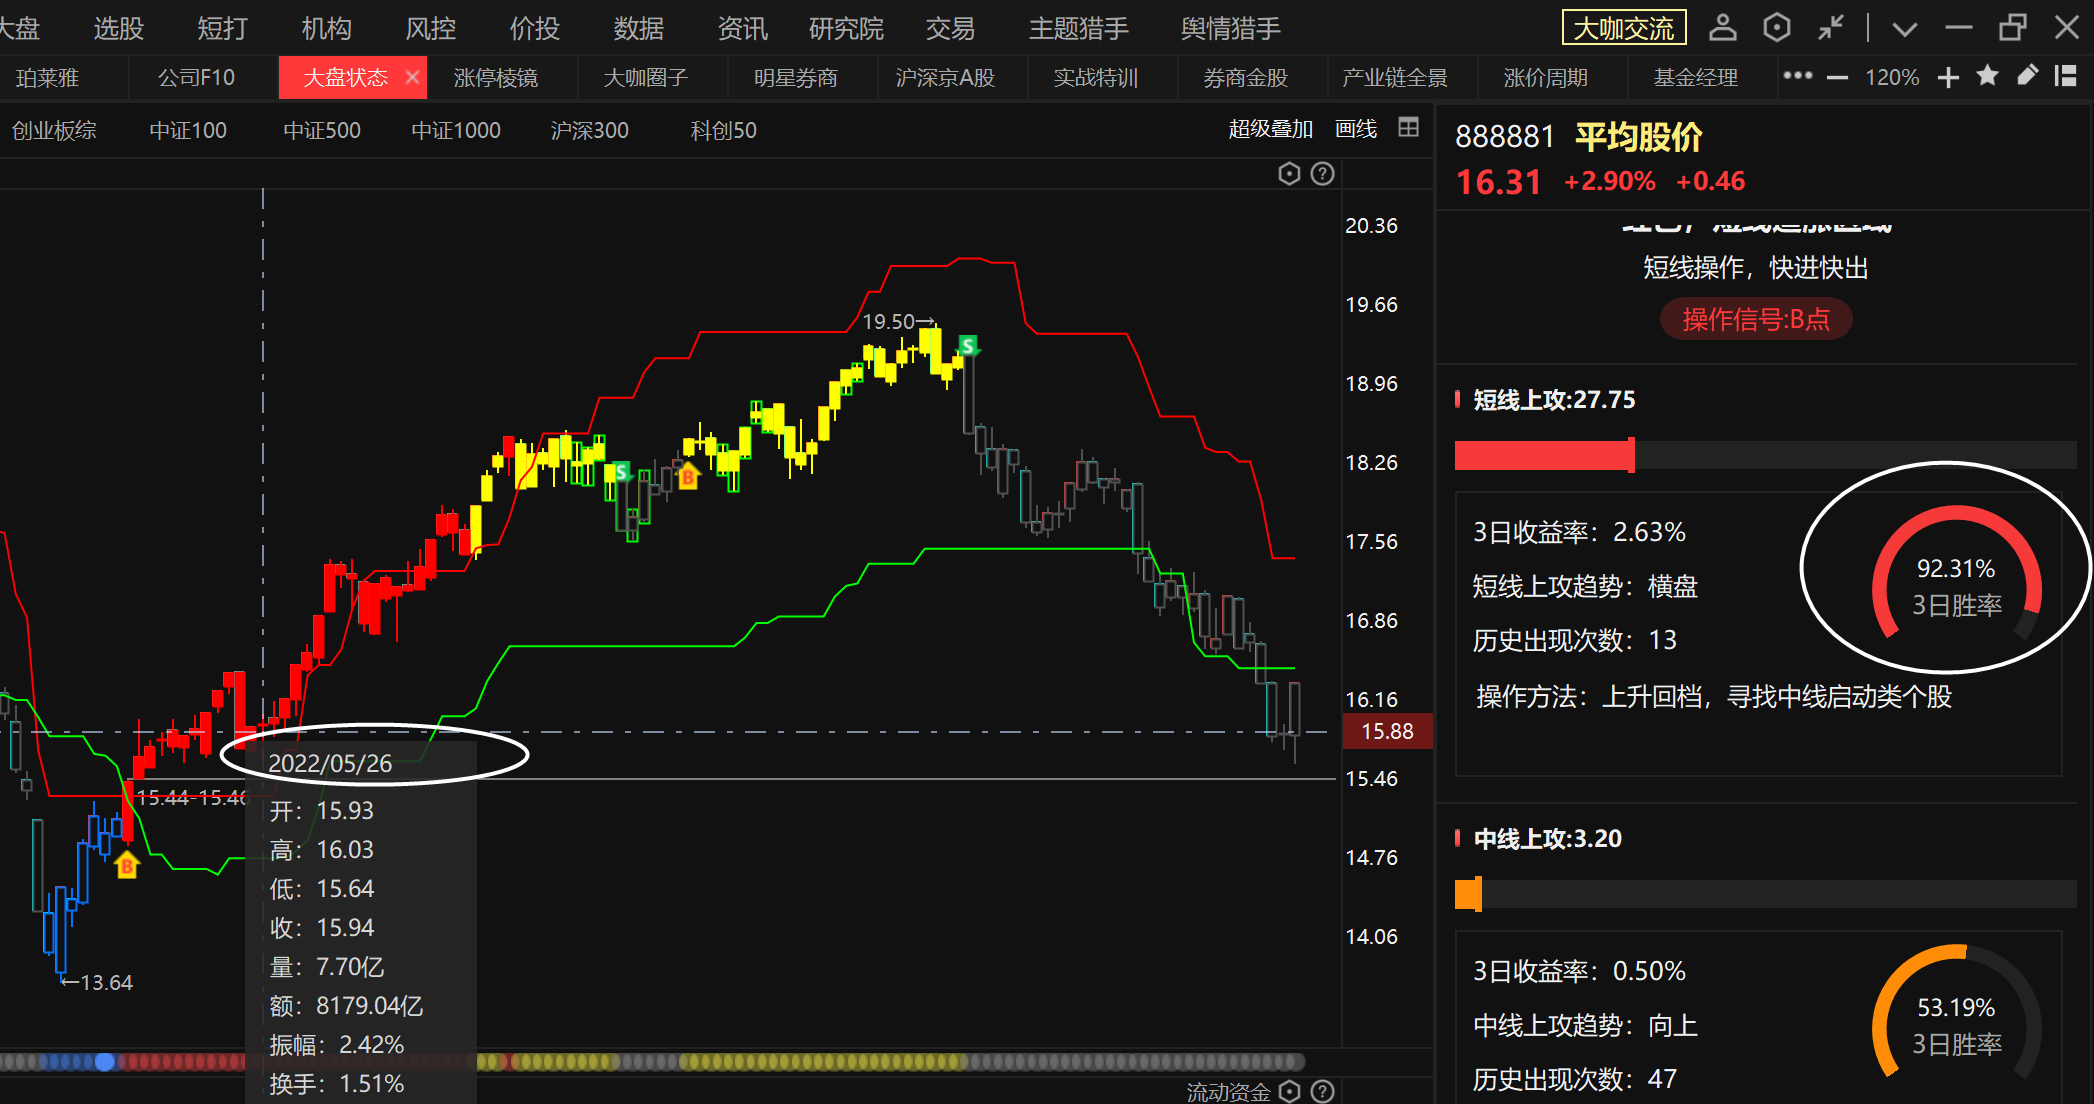The height and width of the screenshot is (1104, 2094).
Task: Click the grid layout icon beside 画线
Action: pyautogui.click(x=1408, y=127)
